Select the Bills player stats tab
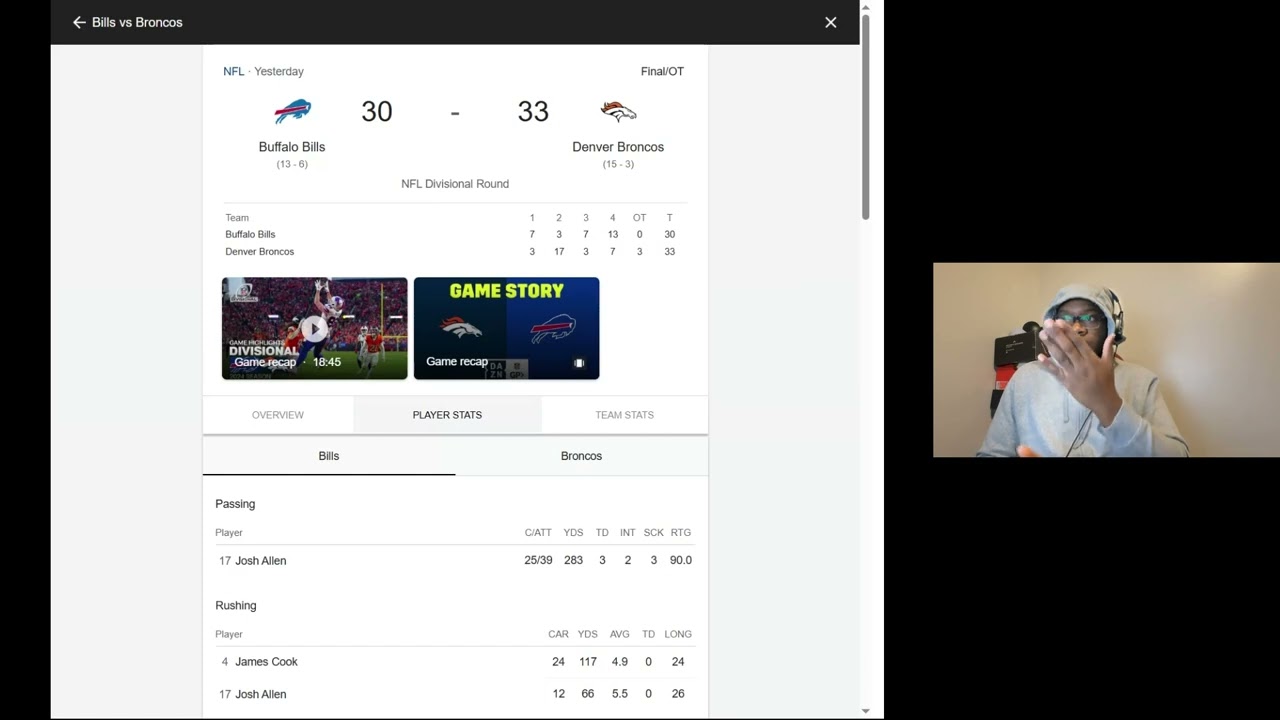Image resolution: width=1280 pixels, height=720 pixels. click(329, 456)
